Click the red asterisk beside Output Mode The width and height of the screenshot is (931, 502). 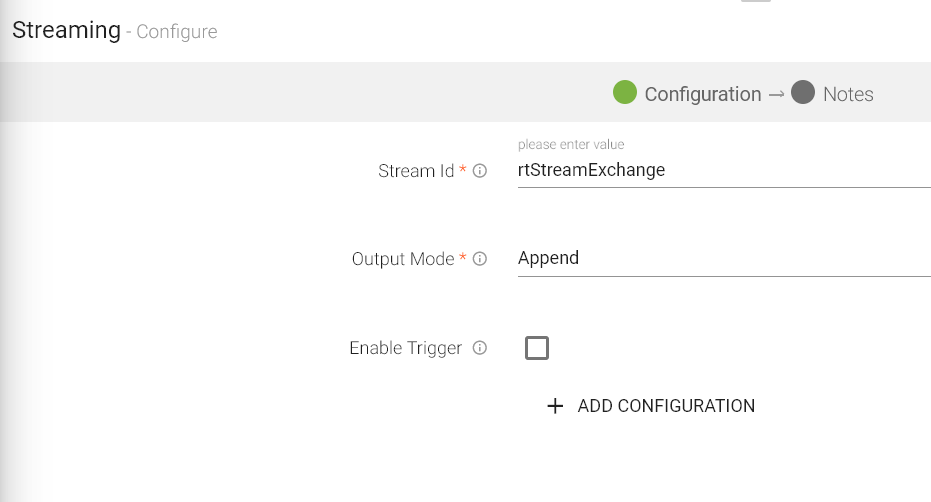(x=463, y=258)
